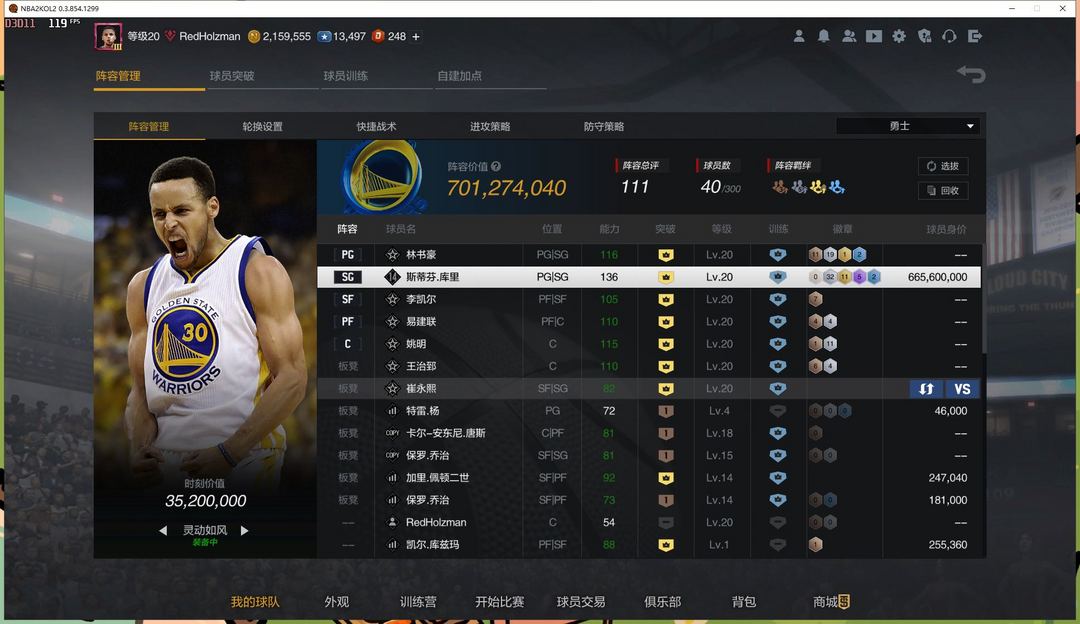Screen dimensions: 1080x624
Task: Select the 王治郅 player row name
Action: click(421, 366)
